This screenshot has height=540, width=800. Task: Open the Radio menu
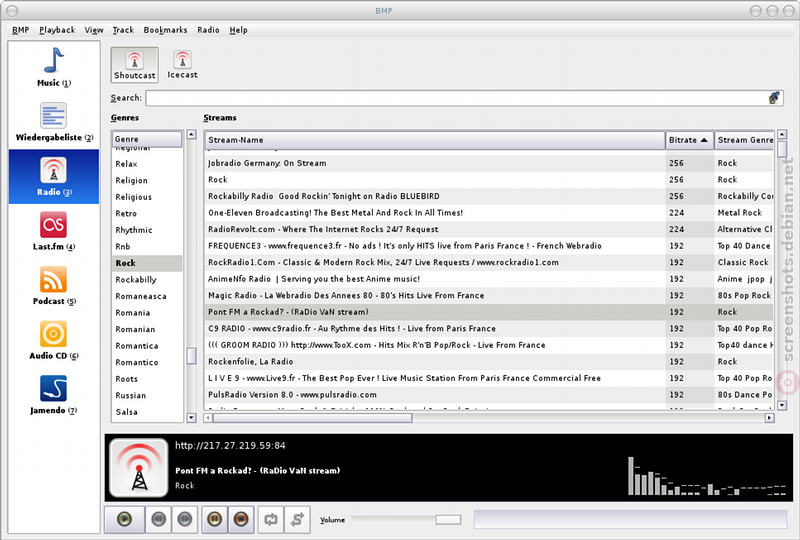coord(208,30)
